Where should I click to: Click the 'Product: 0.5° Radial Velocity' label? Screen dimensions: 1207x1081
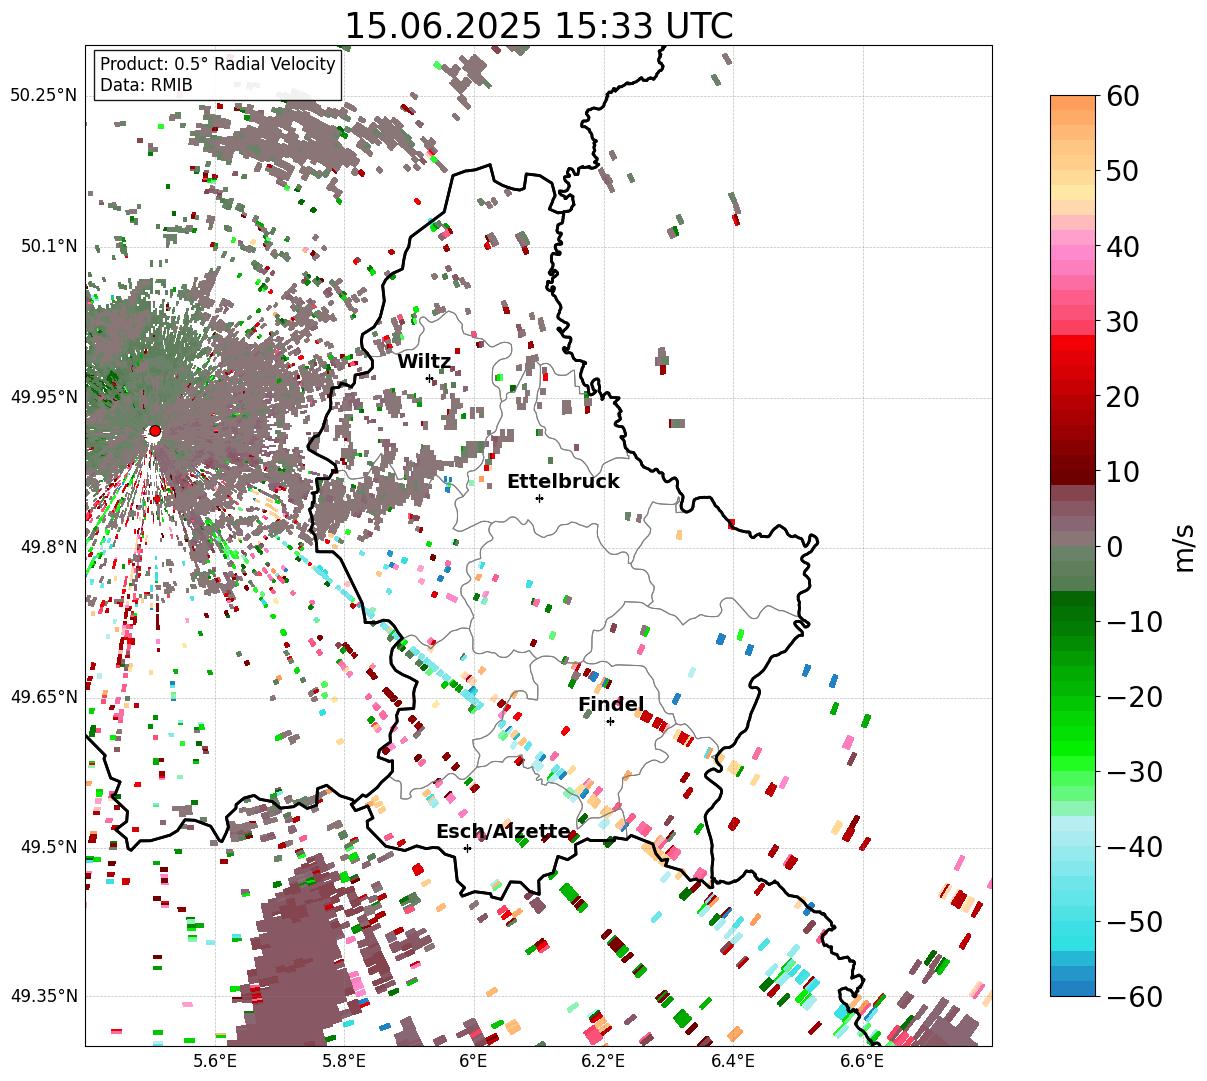click(x=218, y=64)
